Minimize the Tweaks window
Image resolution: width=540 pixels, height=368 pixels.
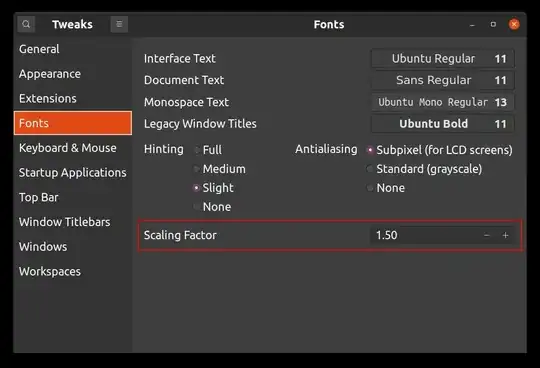click(472, 25)
